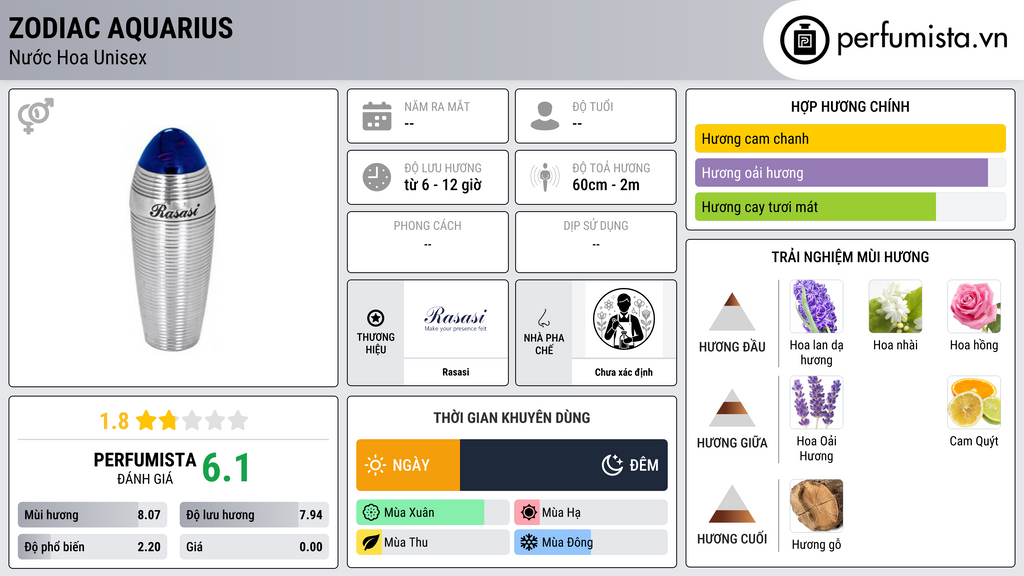
Task: Click the 1.8 star rating number
Action: pyautogui.click(x=114, y=421)
